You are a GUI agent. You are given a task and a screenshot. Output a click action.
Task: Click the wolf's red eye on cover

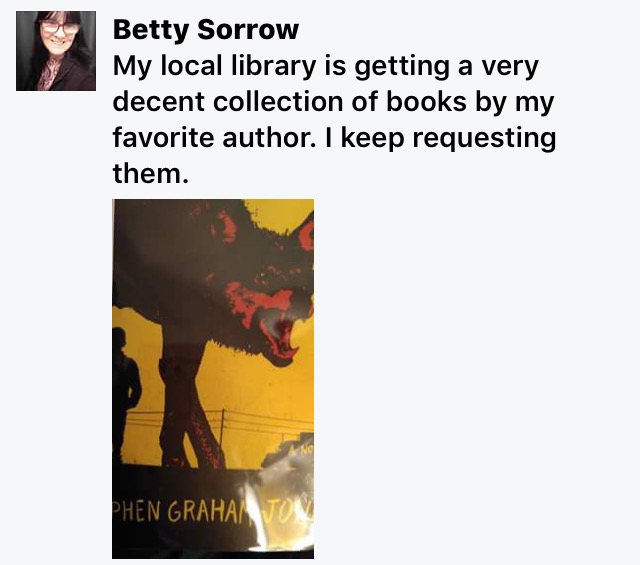307,236
